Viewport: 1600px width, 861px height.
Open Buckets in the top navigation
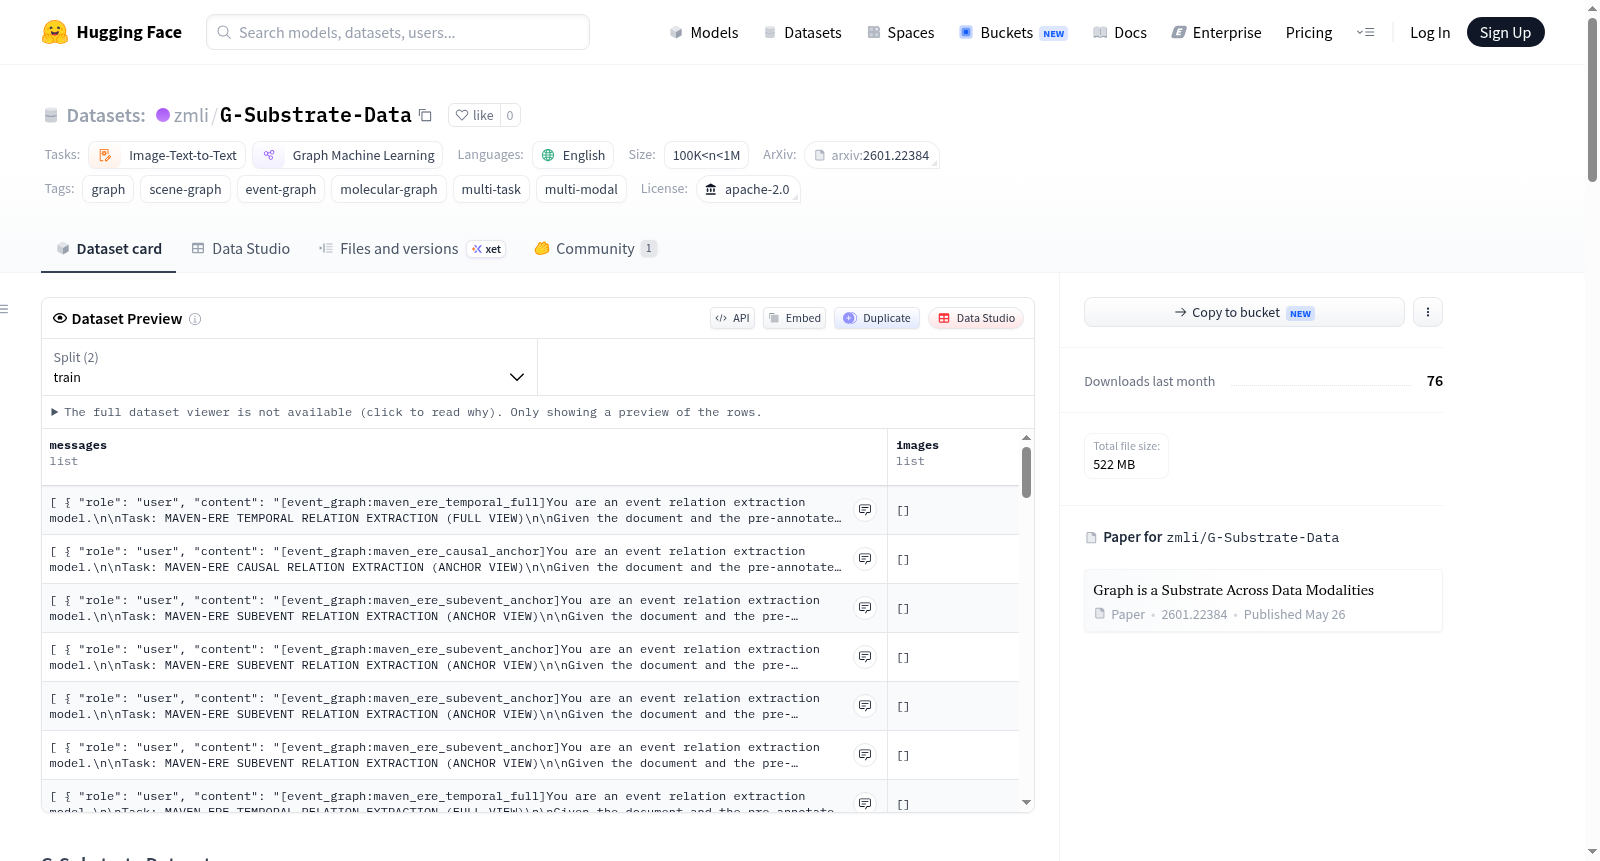(x=1013, y=32)
